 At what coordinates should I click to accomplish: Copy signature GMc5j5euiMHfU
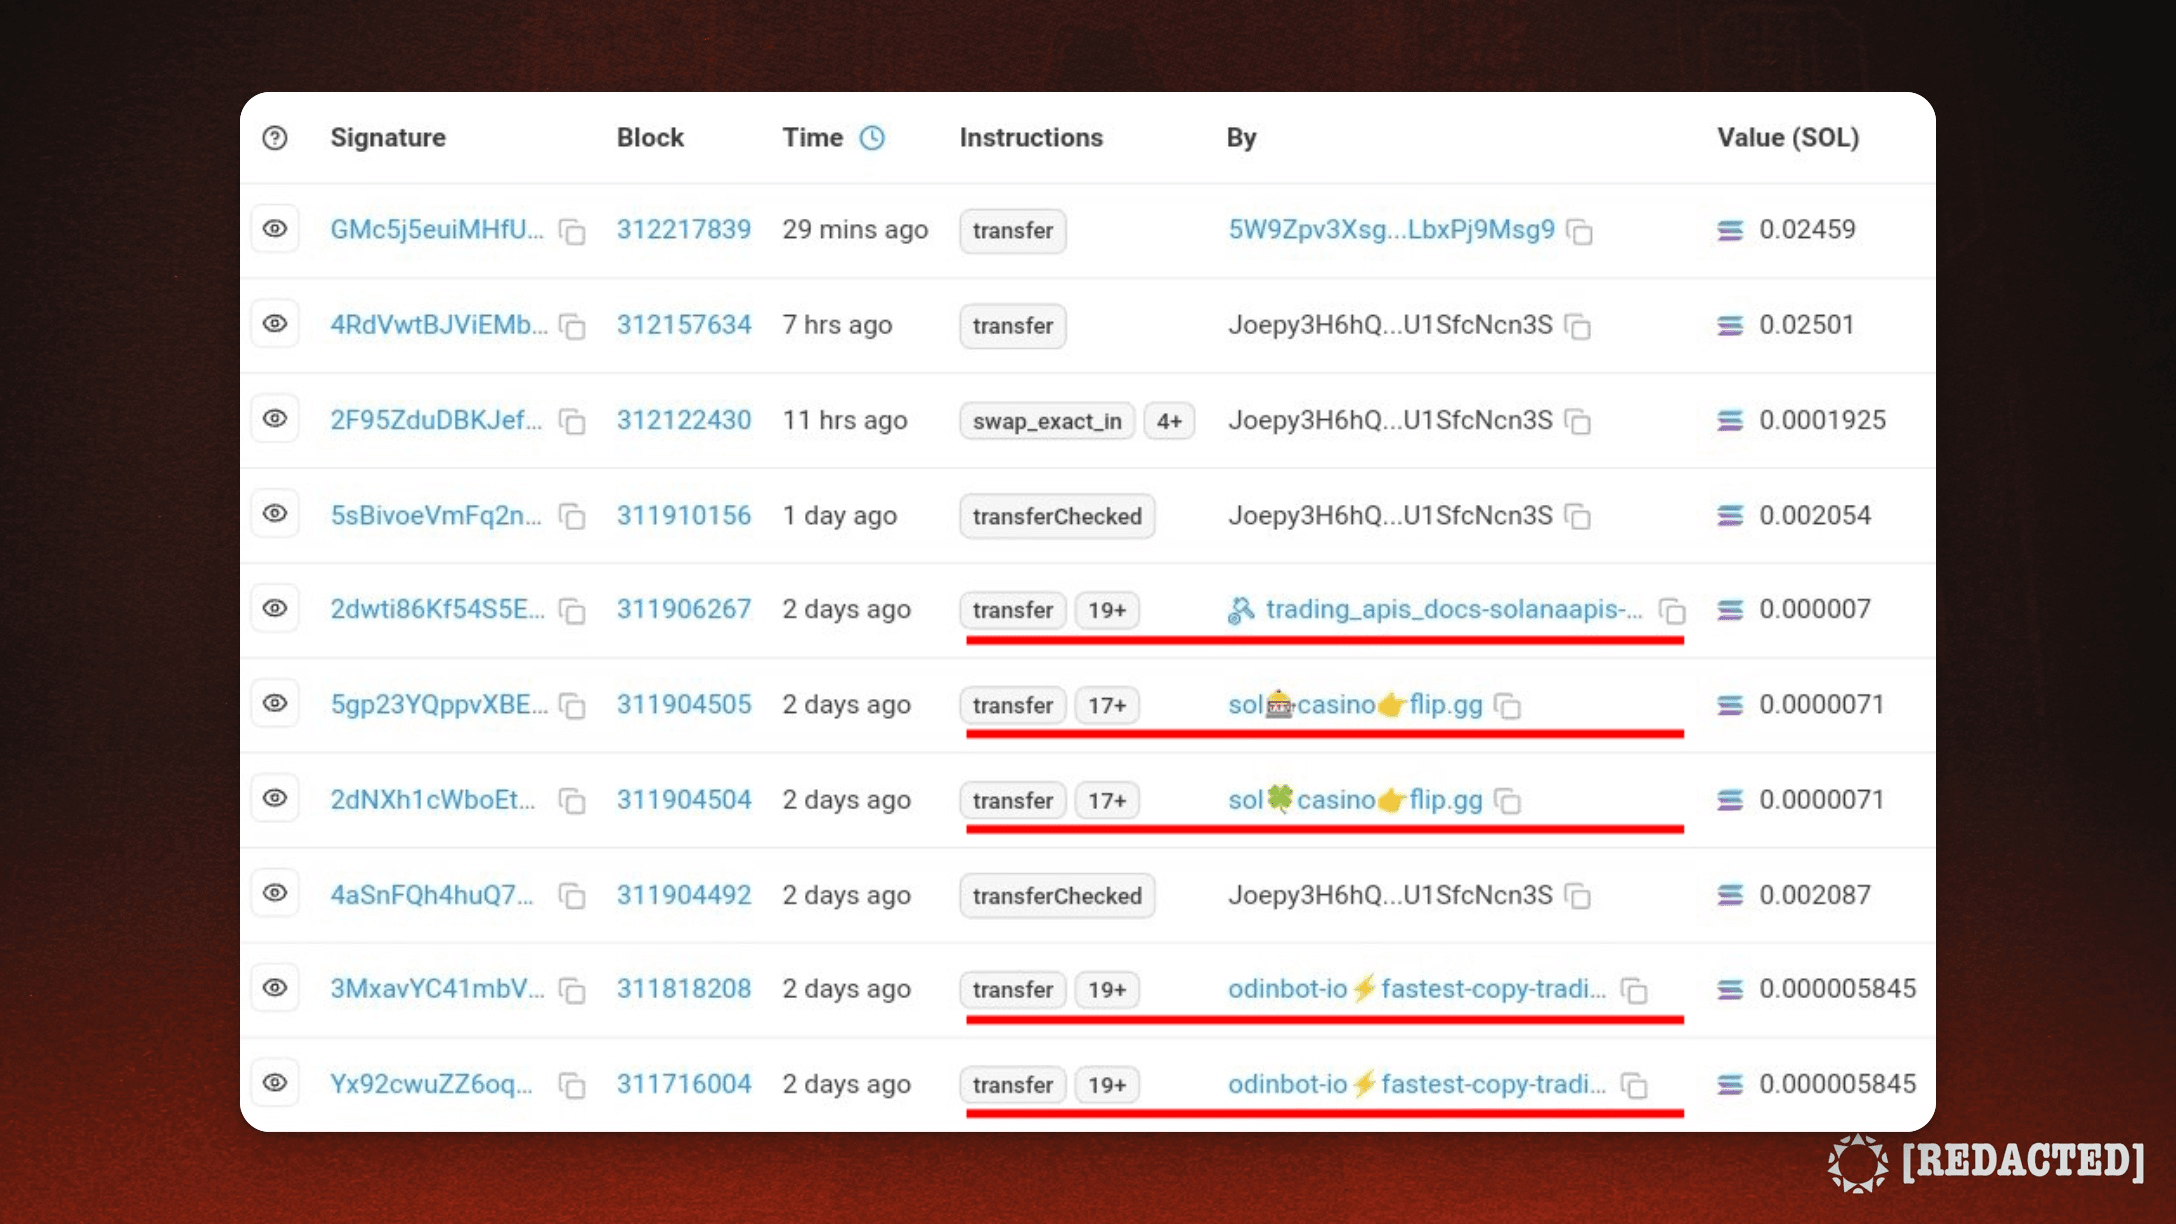[572, 232]
